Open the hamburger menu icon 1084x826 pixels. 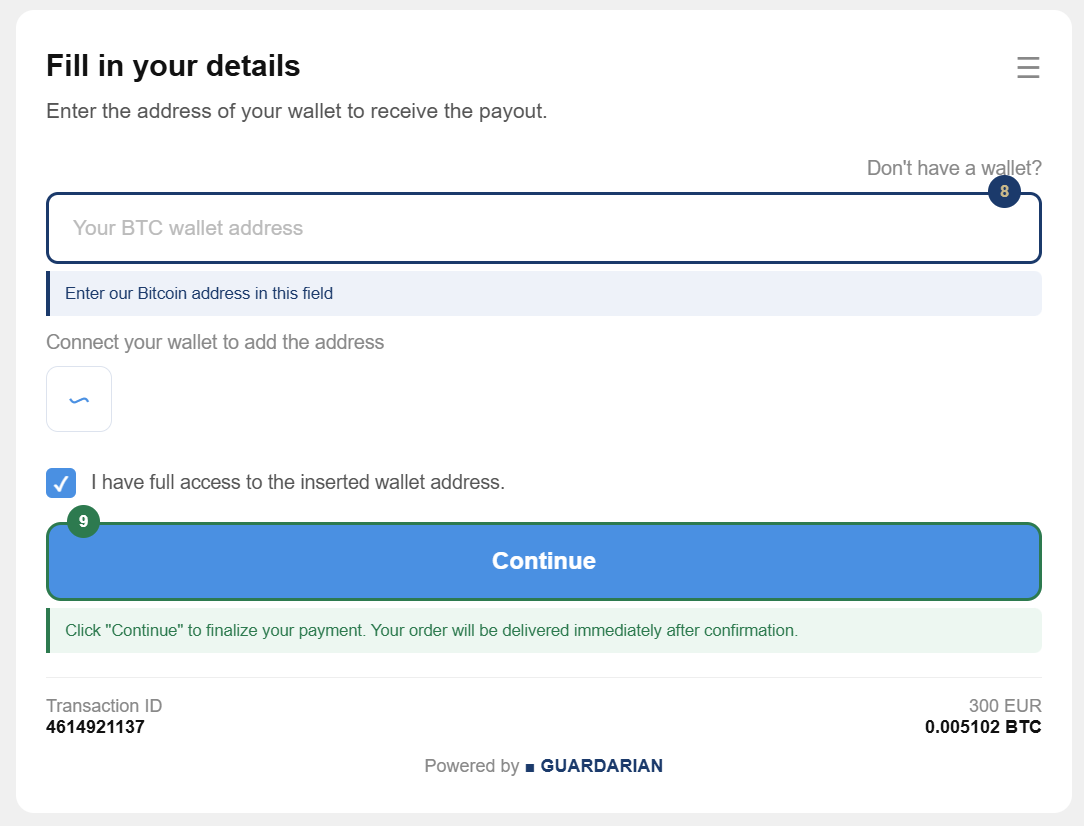1028,67
